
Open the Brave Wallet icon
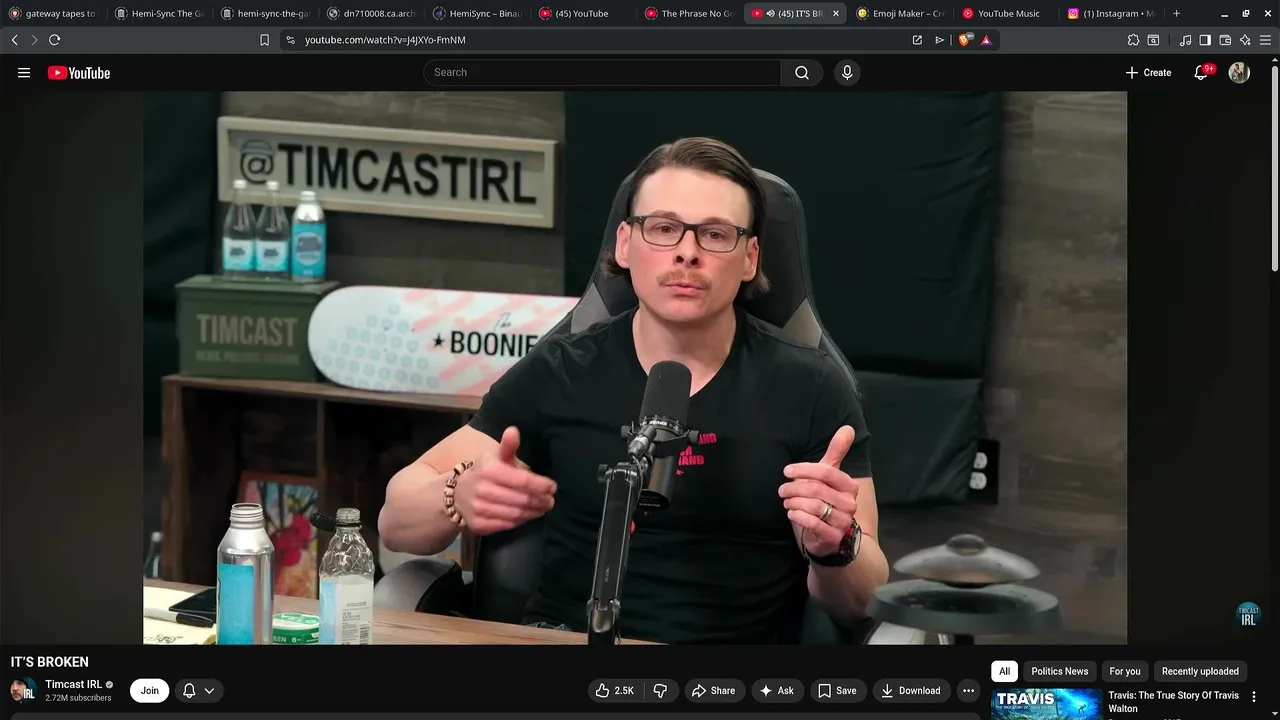point(1225,40)
